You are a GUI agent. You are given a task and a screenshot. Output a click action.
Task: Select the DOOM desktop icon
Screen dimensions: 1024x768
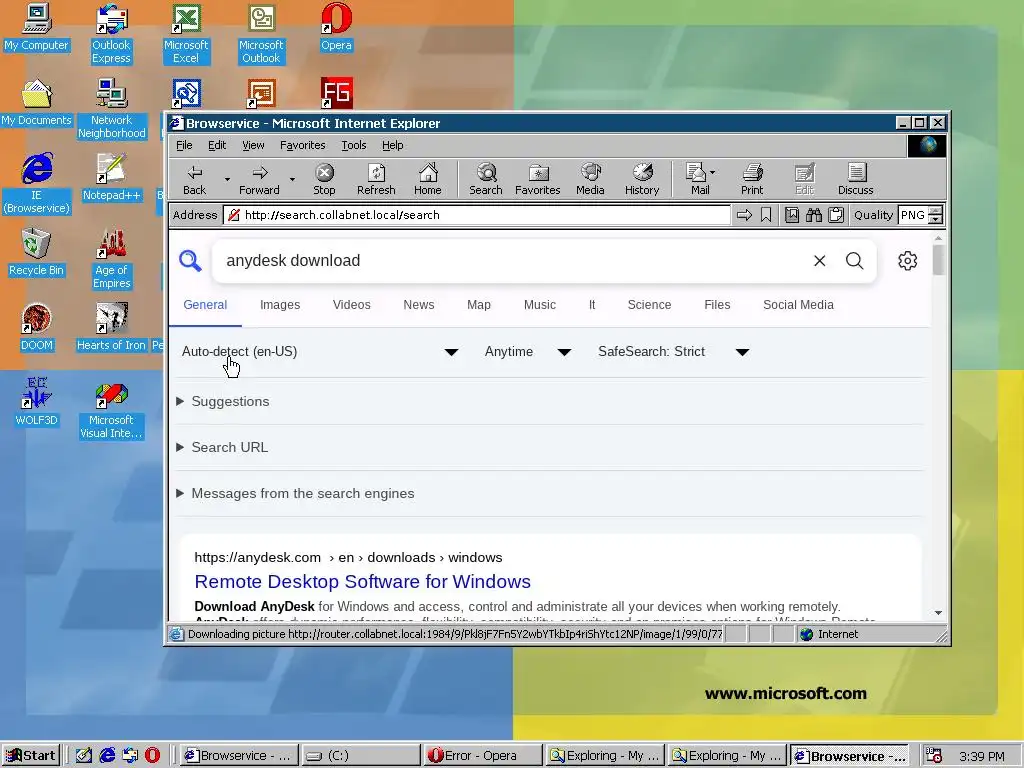tap(37, 327)
